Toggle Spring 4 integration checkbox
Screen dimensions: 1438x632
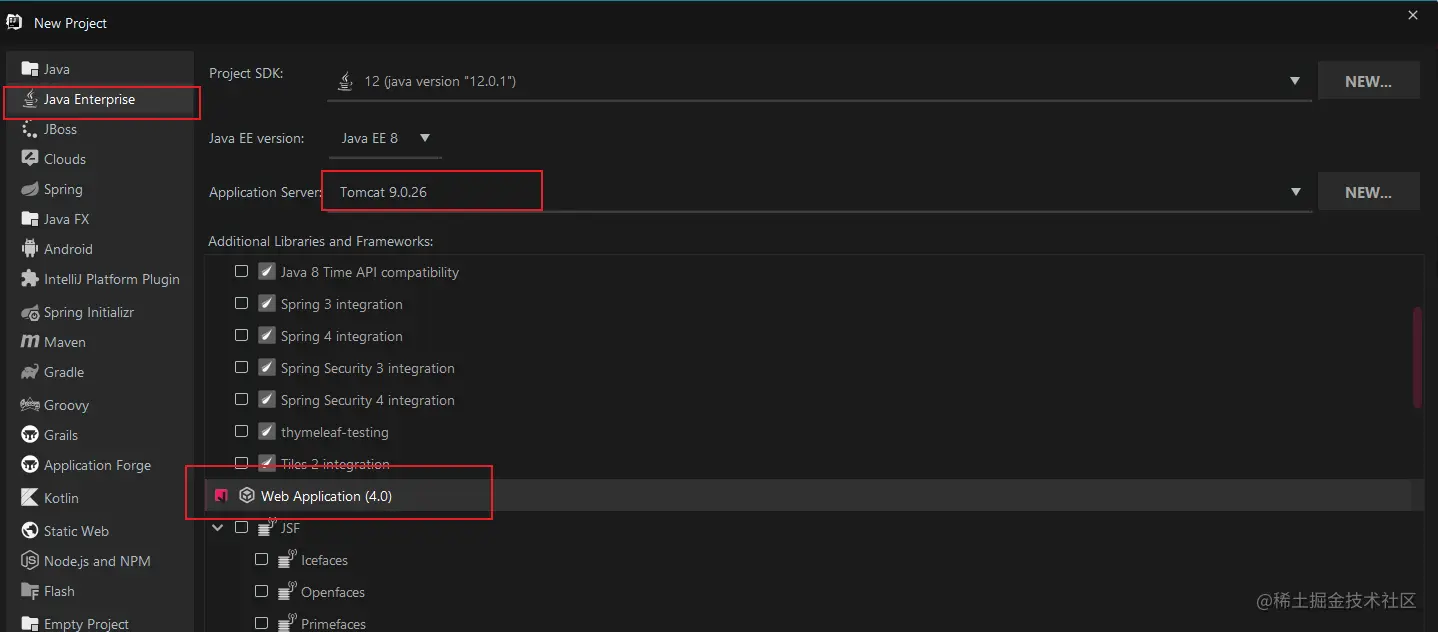point(241,335)
